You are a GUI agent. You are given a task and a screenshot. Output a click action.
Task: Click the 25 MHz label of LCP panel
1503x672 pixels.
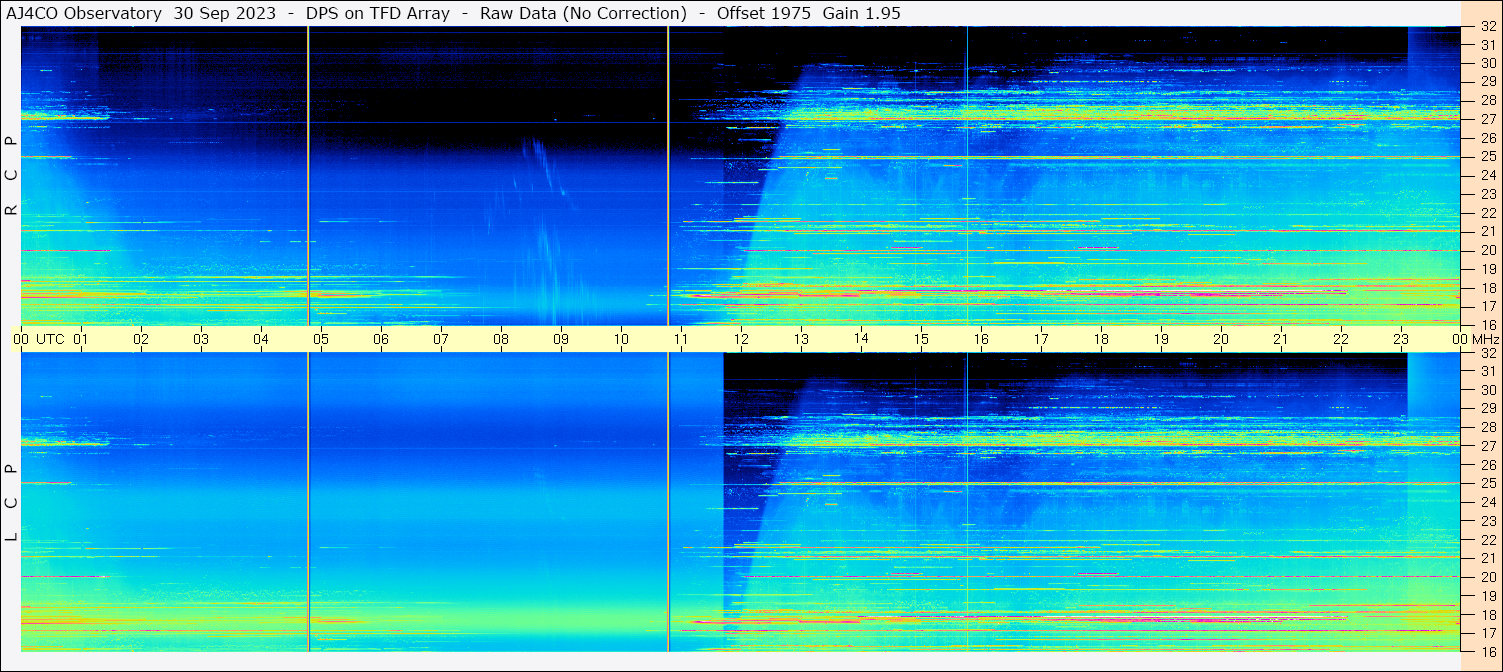tap(1487, 484)
